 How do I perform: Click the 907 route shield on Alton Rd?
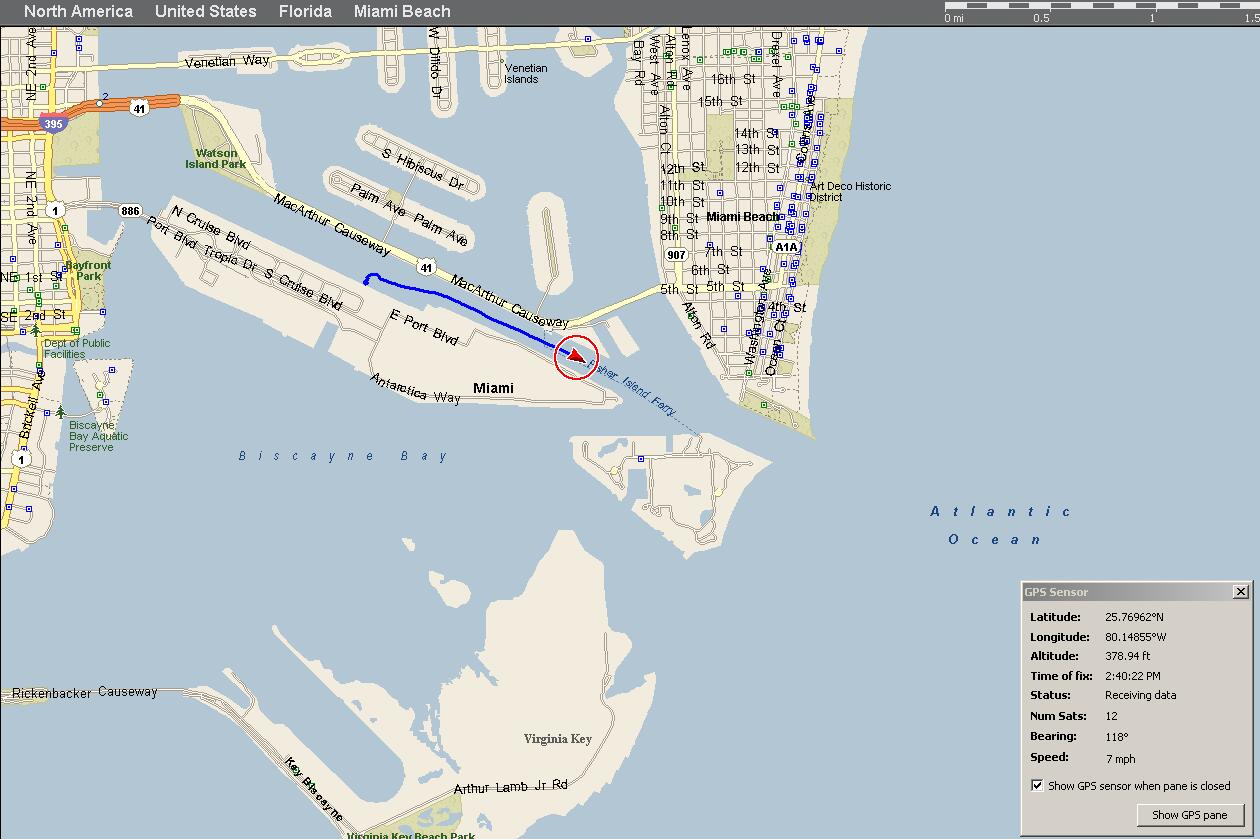coord(677,255)
